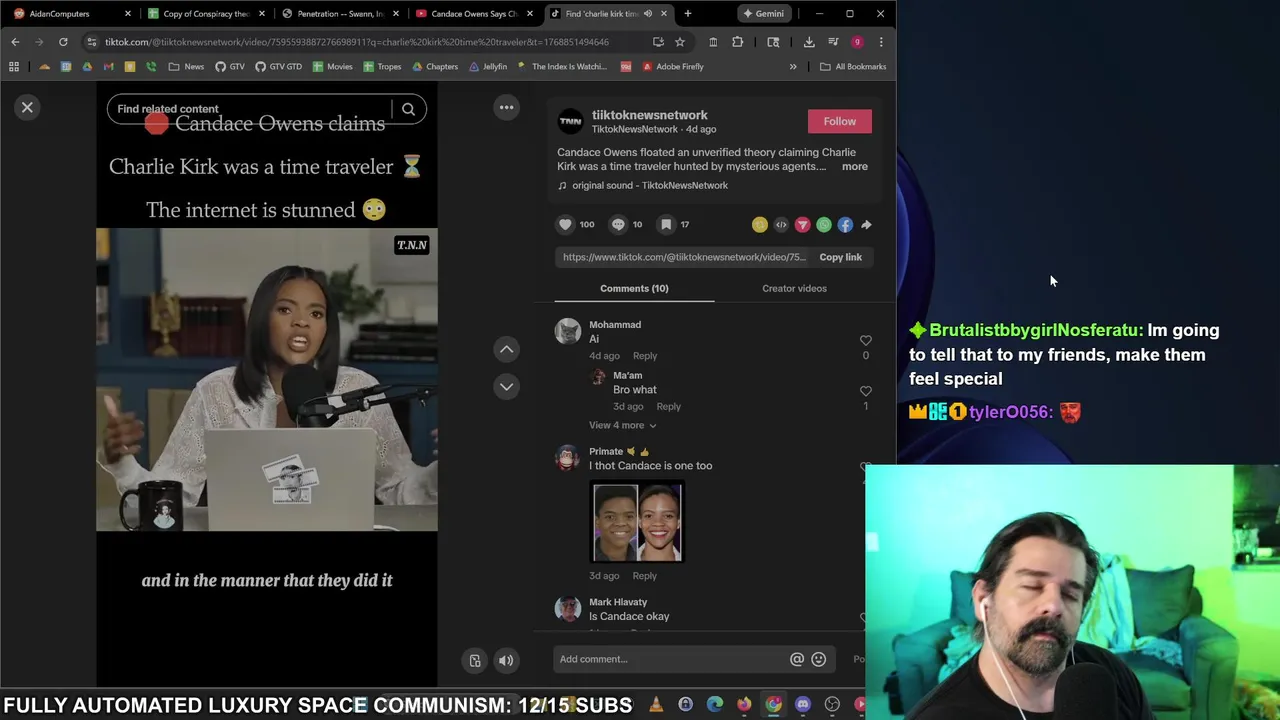The width and height of the screenshot is (1280, 720).
Task: Get embed code with the embed icon
Action: click(781, 225)
